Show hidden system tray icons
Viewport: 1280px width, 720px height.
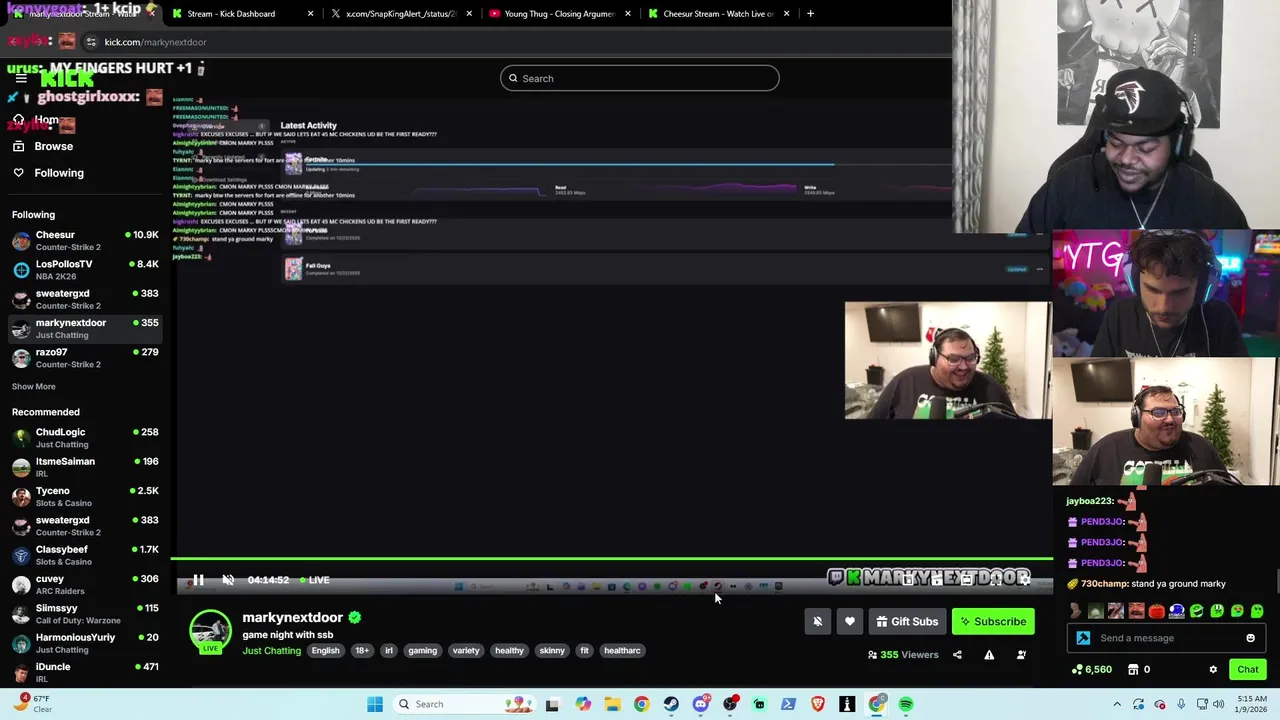point(1117,704)
